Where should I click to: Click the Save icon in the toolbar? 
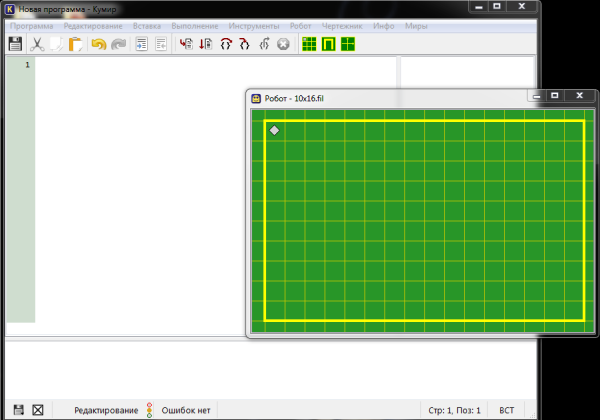[15, 44]
